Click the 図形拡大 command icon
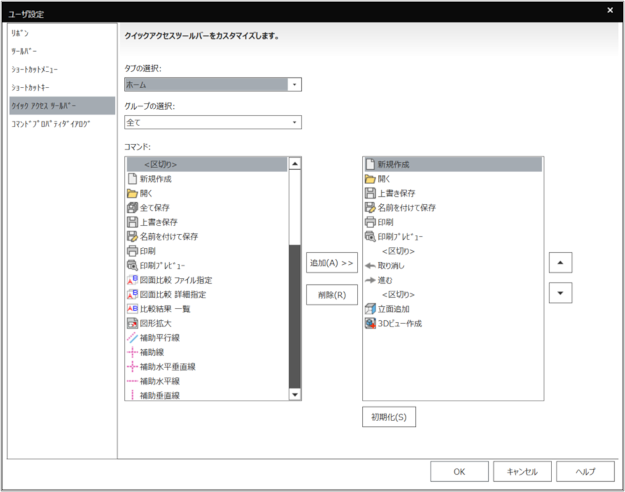The height and width of the screenshot is (492, 625). [131, 324]
